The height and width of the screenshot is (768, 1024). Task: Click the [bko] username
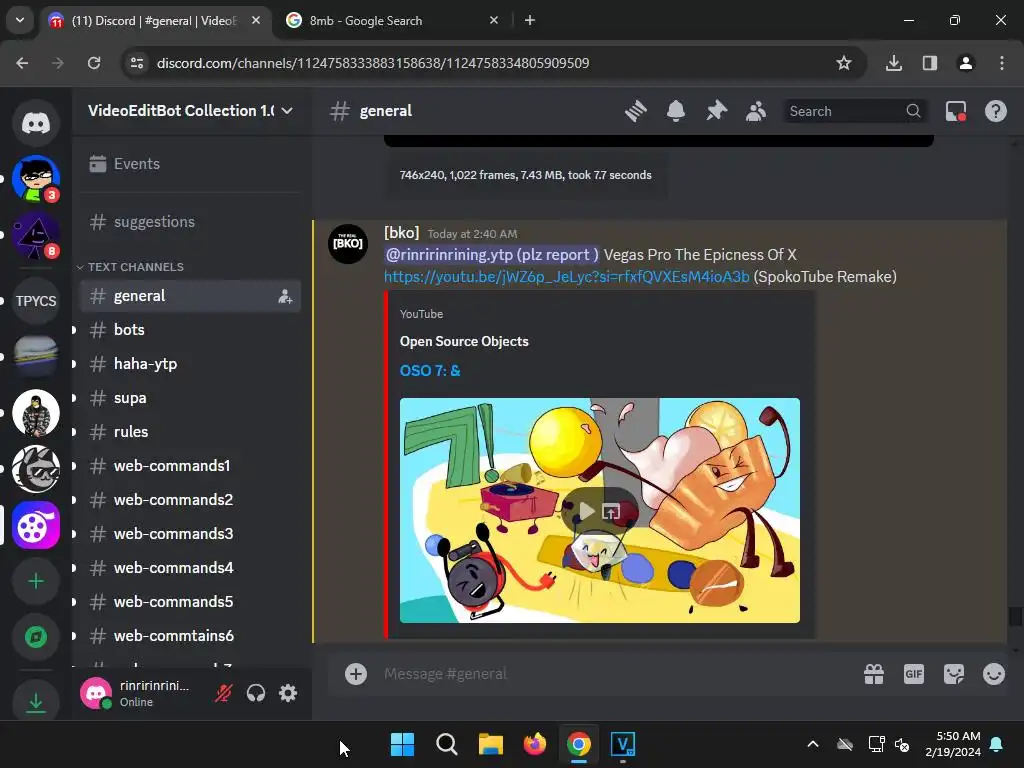[x=401, y=232]
